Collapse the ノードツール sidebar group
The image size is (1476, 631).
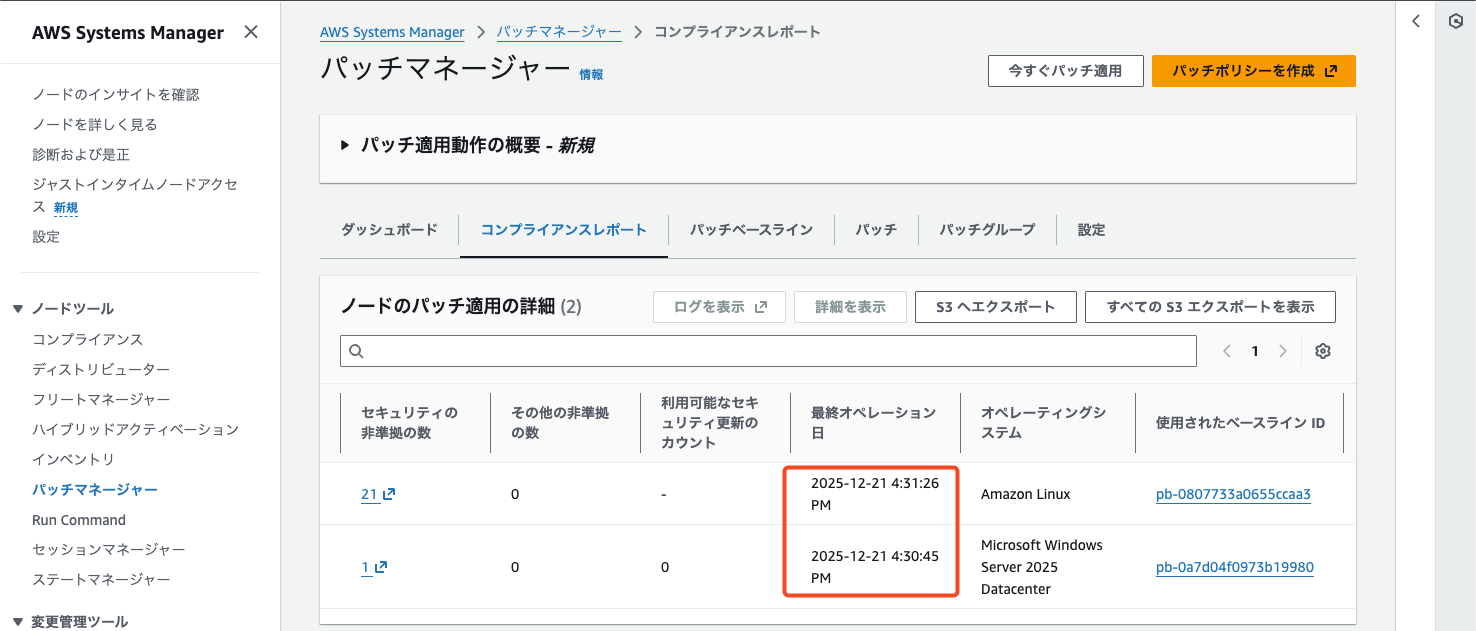[x=18, y=309]
